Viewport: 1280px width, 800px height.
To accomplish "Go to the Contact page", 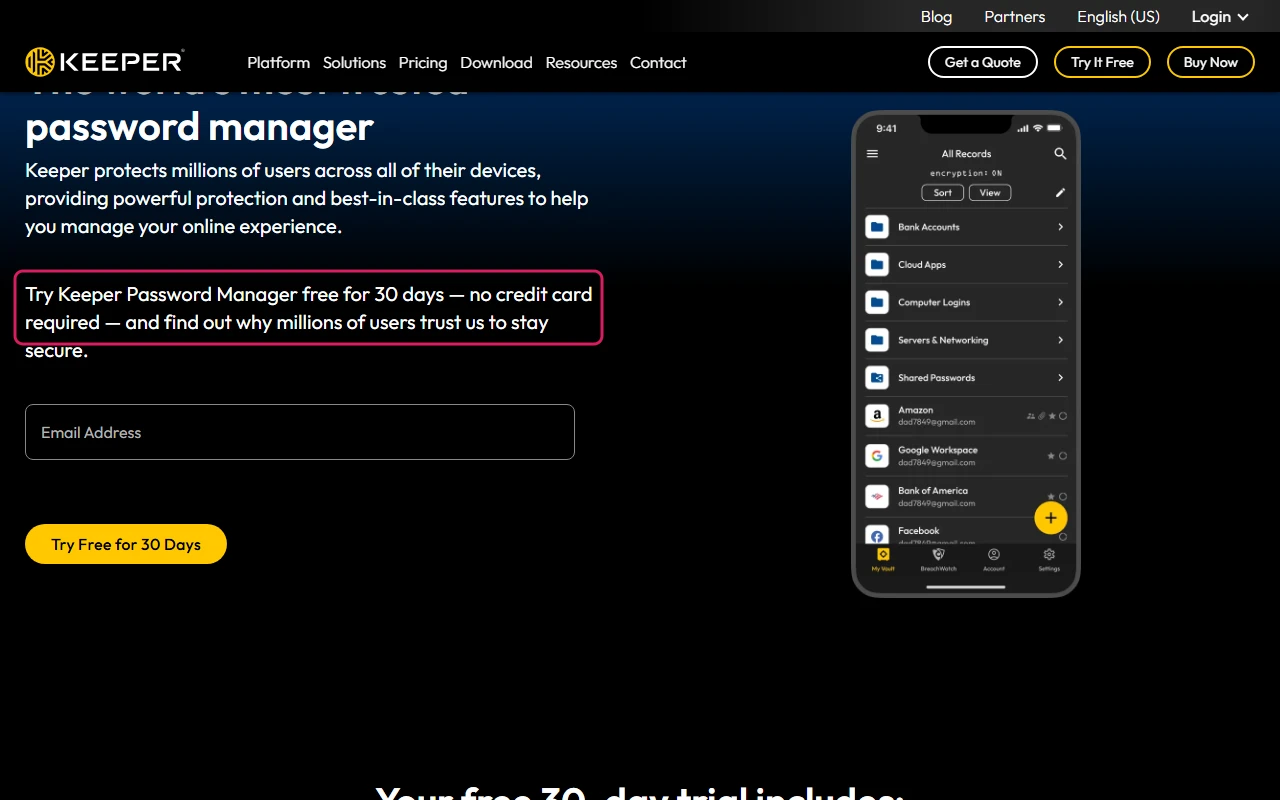I will click(658, 62).
